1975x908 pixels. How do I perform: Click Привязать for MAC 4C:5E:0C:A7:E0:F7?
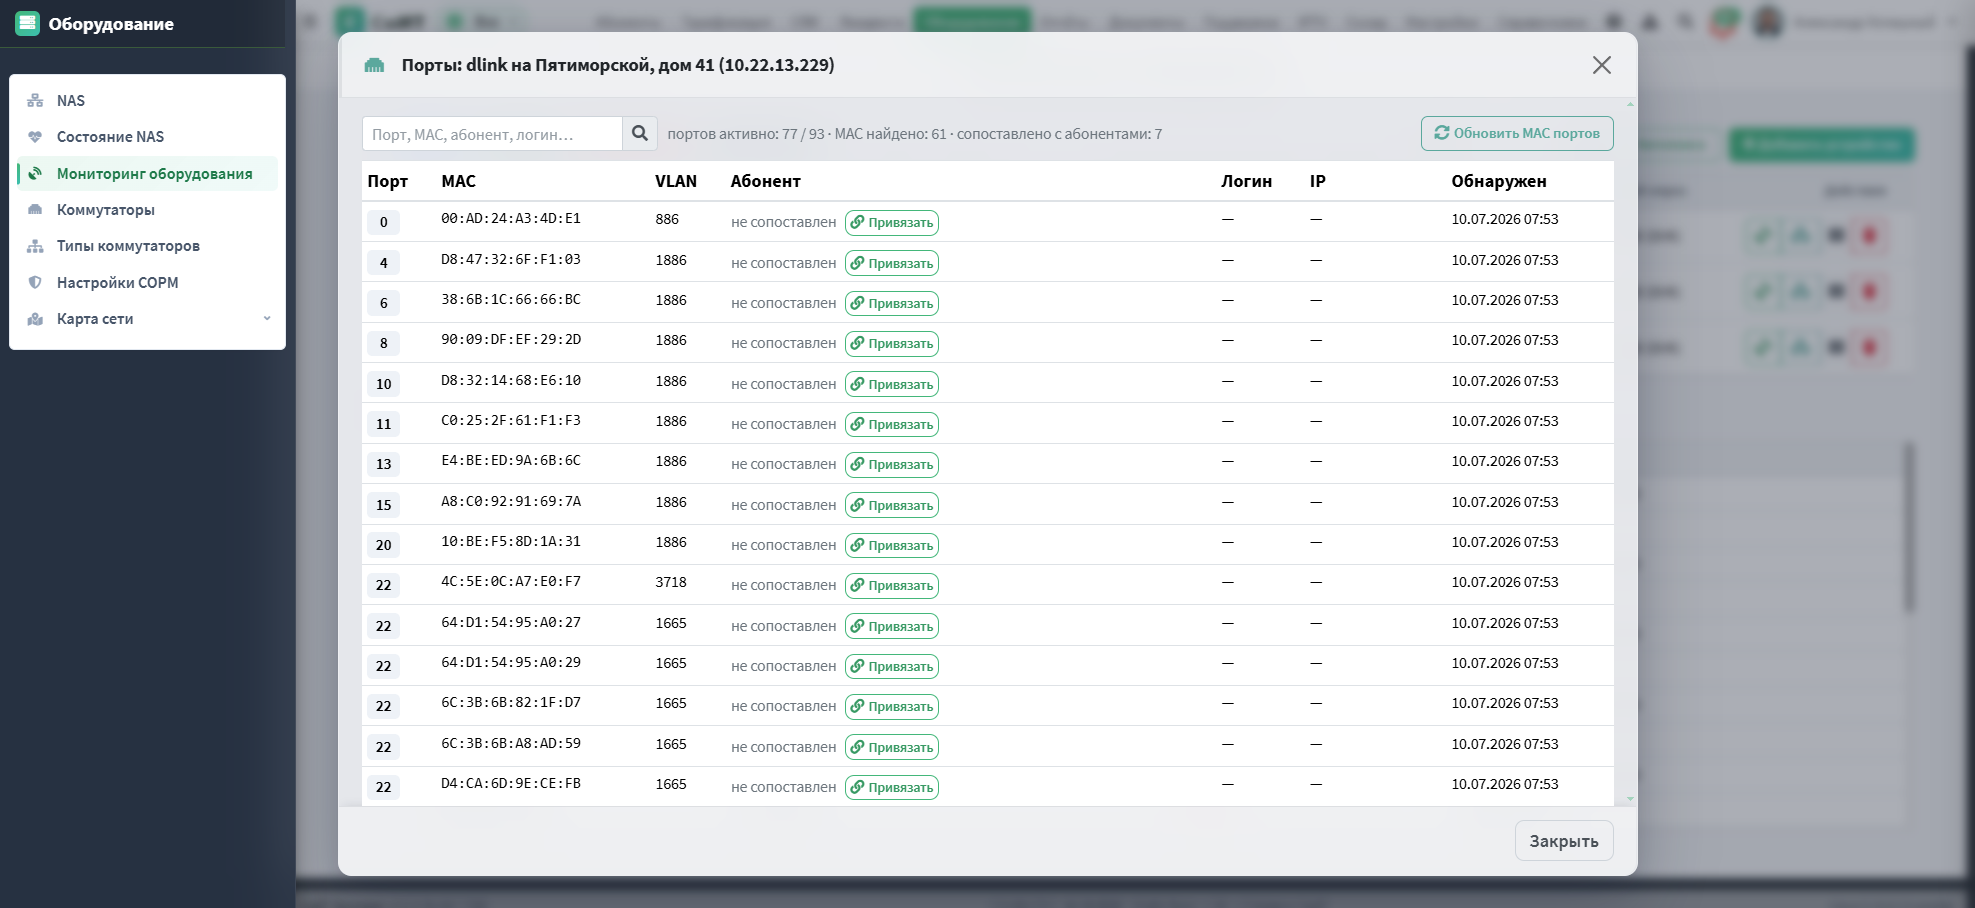pos(892,585)
